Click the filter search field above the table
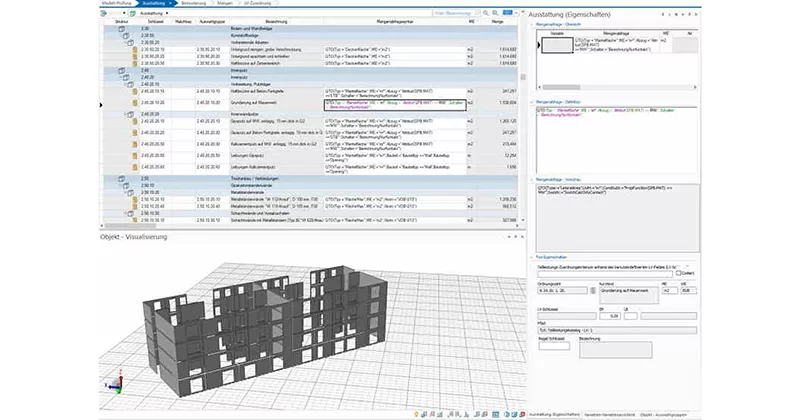The height and width of the screenshot is (420, 800). pyautogui.click(x=456, y=13)
